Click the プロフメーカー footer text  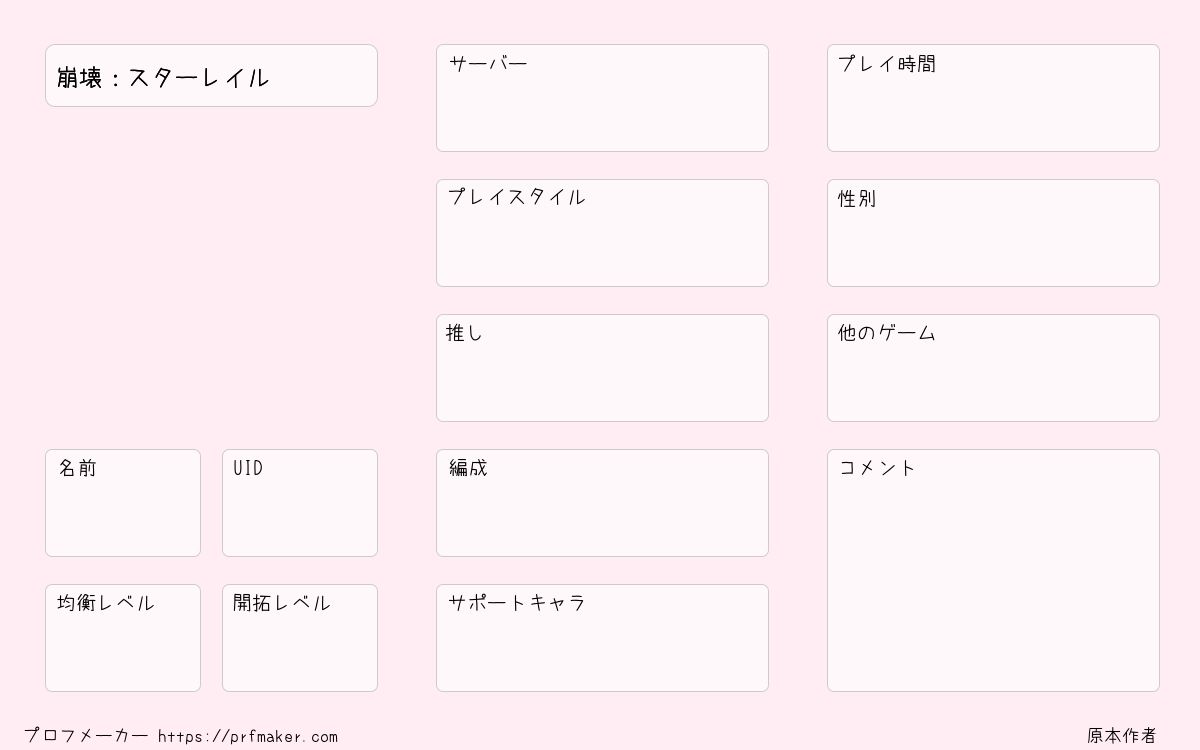pyautogui.click(x=86, y=736)
